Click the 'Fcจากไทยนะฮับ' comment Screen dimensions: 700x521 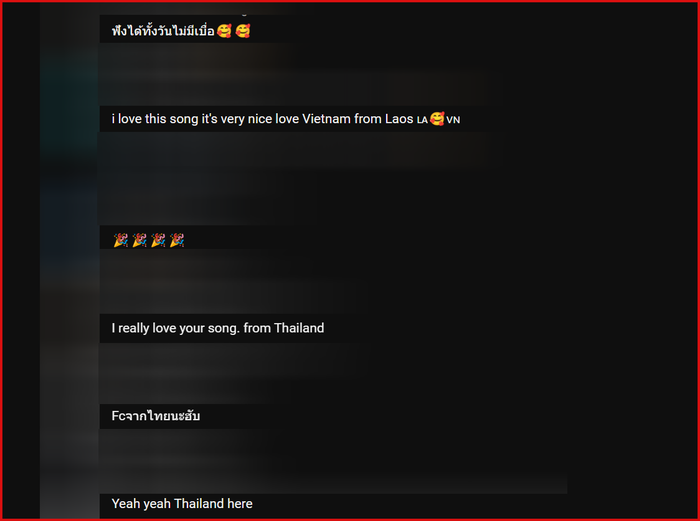(x=156, y=416)
